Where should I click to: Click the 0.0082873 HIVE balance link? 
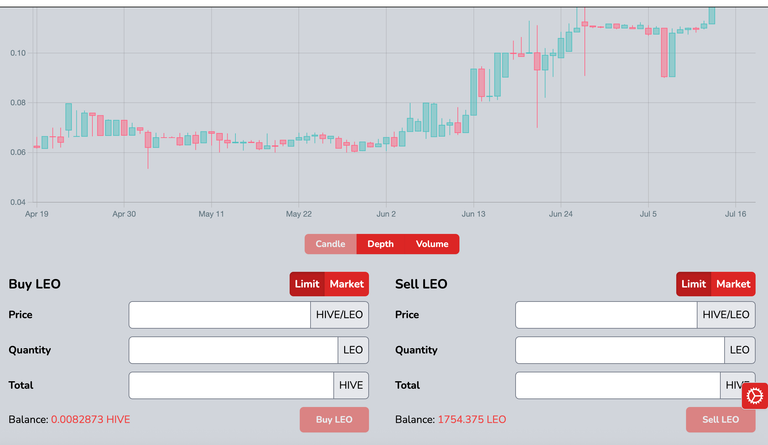point(91,420)
